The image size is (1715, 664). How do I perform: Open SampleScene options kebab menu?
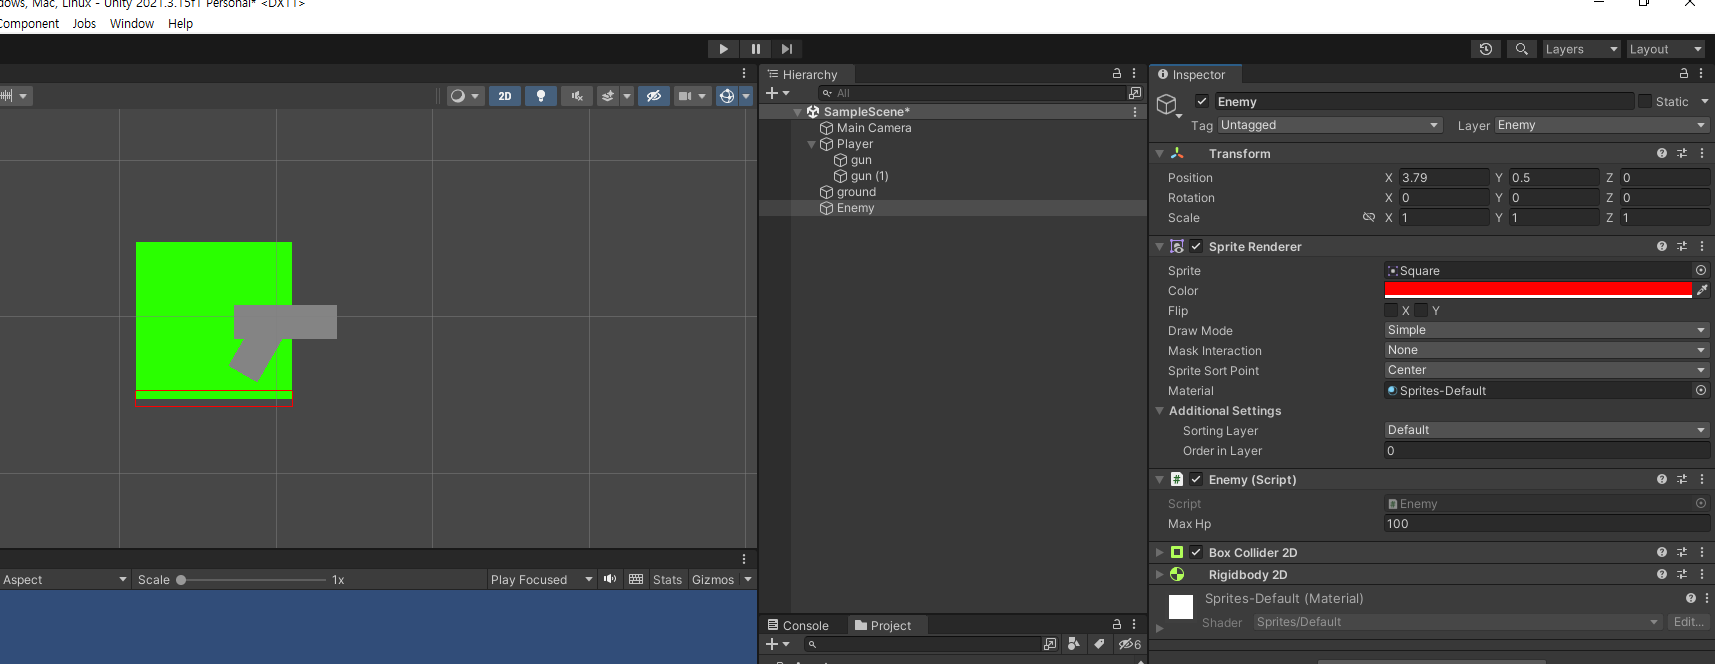[1134, 112]
